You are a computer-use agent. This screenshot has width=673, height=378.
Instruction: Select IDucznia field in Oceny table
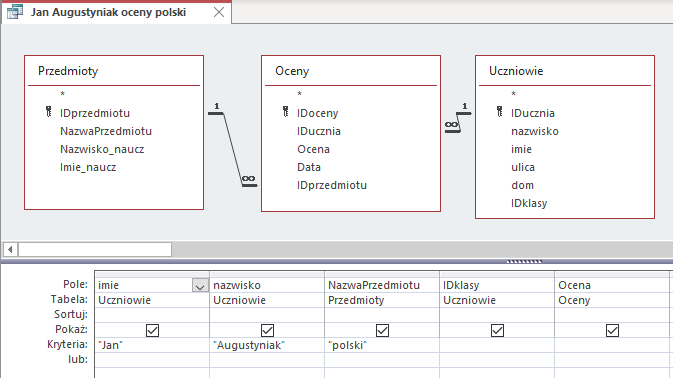[x=319, y=131]
